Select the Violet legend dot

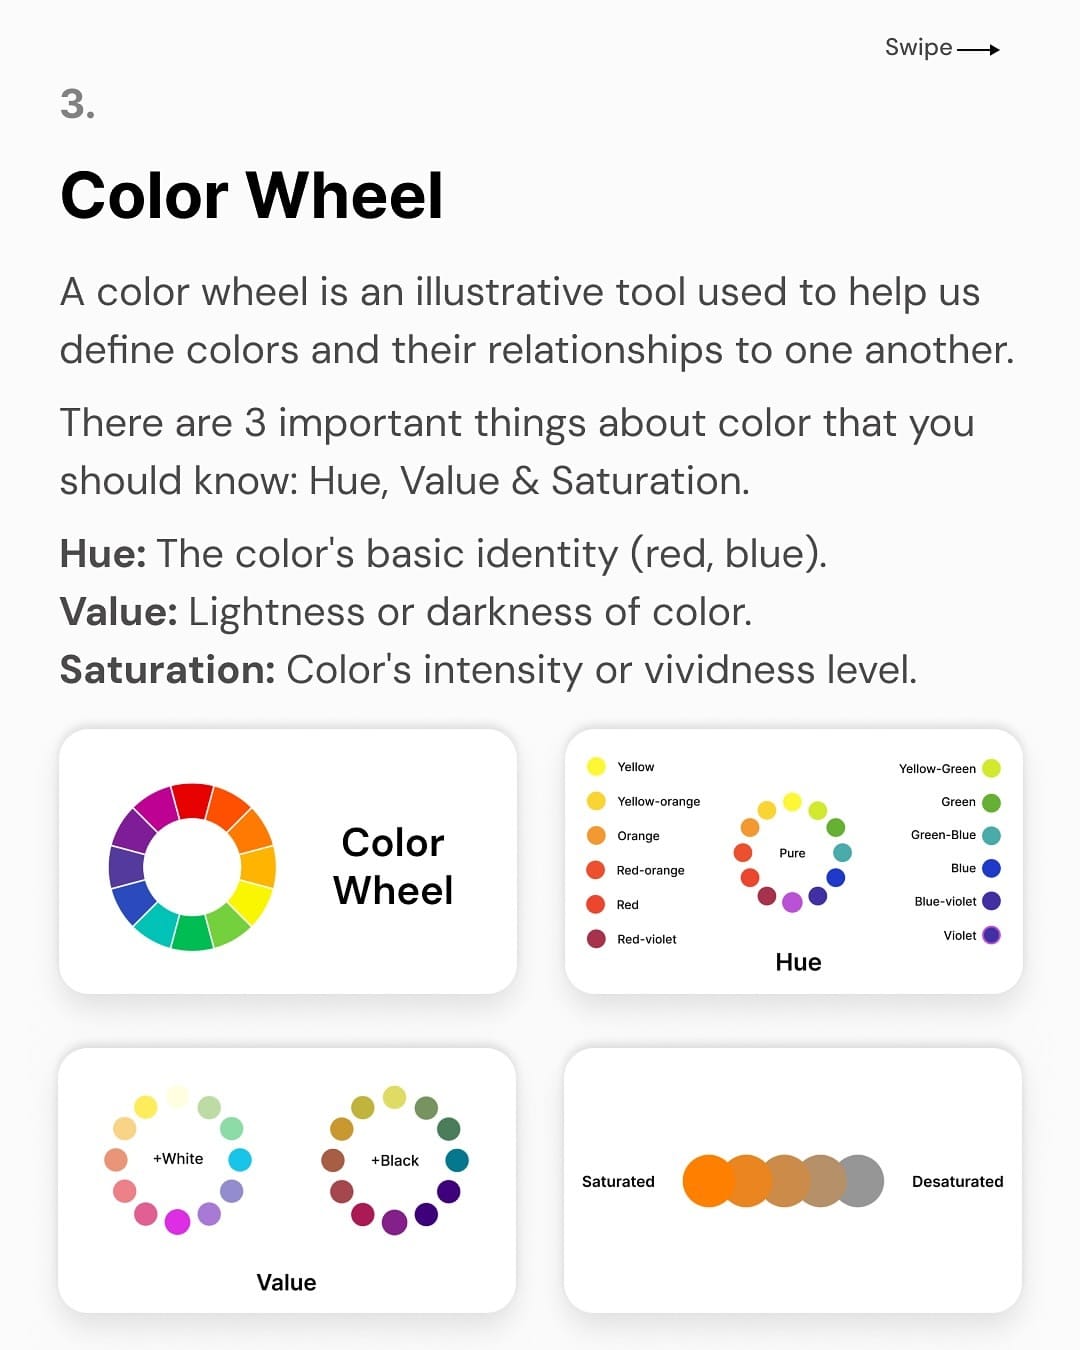click(x=991, y=935)
